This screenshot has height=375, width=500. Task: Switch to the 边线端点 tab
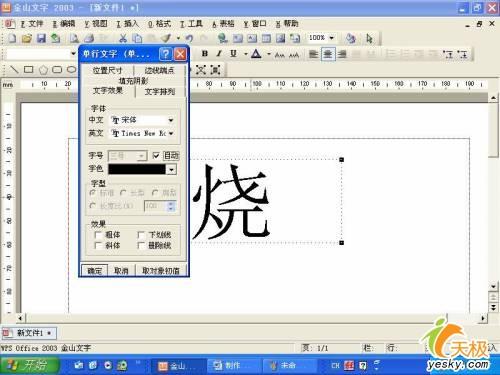pyautogui.click(x=159, y=70)
